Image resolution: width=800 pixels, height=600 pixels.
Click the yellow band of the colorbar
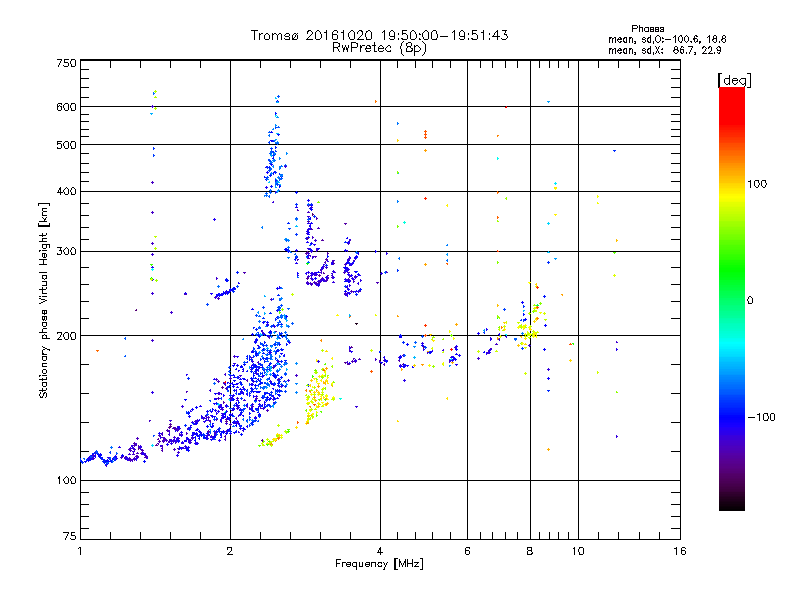coord(732,196)
